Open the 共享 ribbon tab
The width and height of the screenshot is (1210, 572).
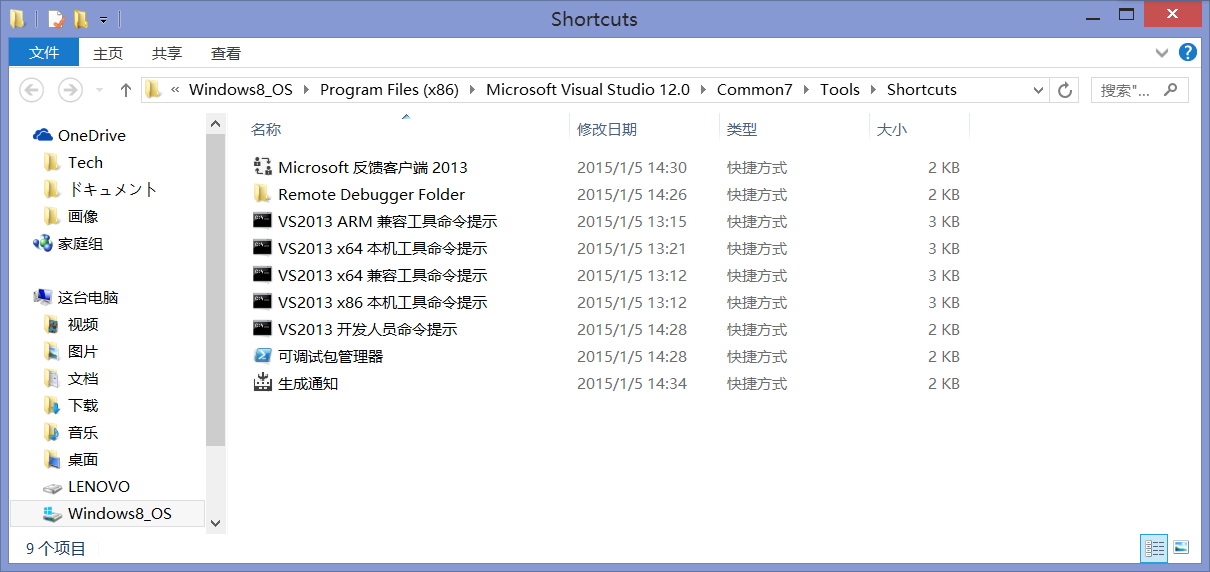167,53
